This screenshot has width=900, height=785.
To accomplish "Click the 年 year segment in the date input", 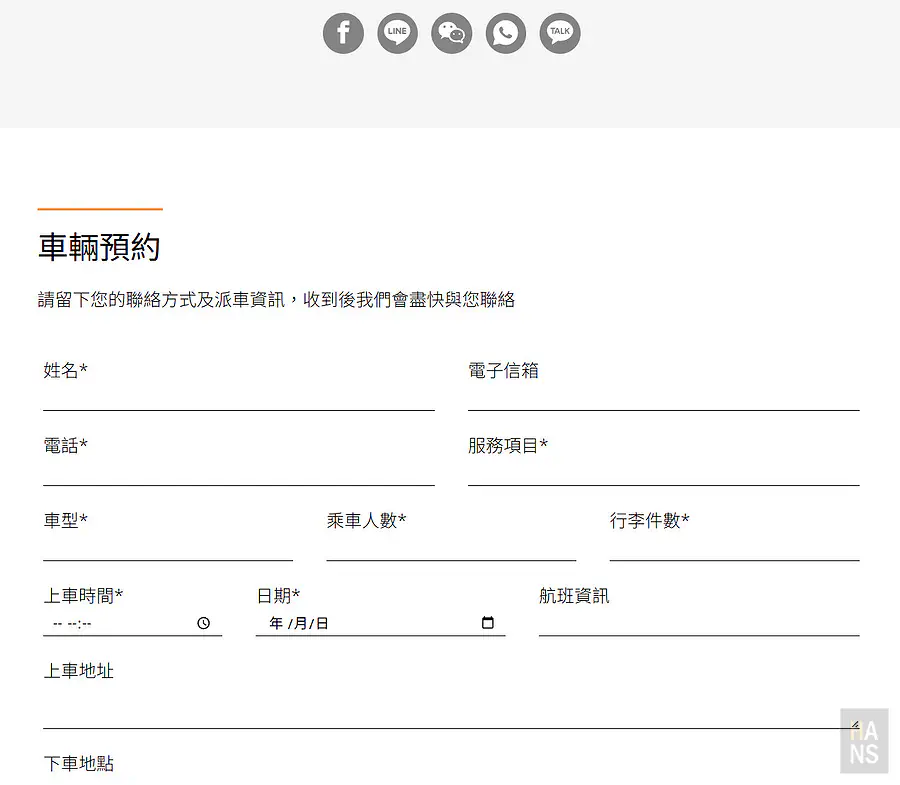I will [x=275, y=622].
